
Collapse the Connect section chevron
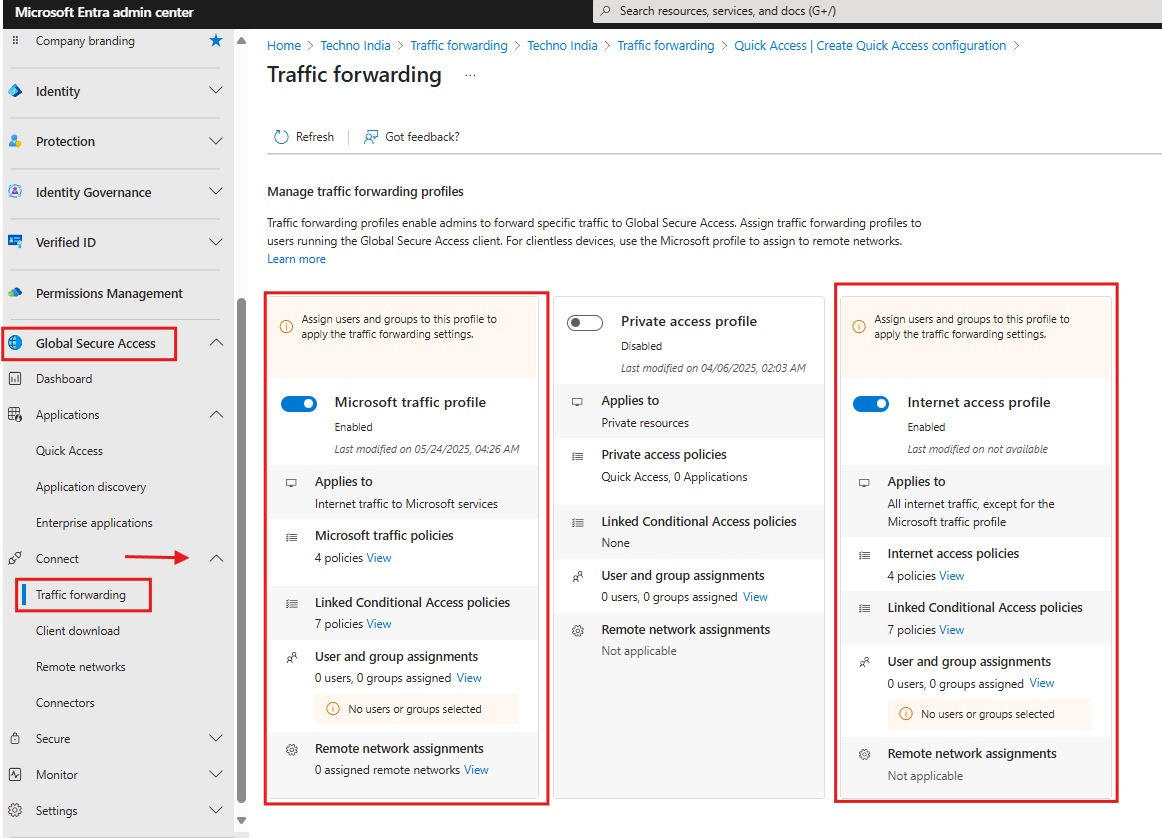coord(215,559)
